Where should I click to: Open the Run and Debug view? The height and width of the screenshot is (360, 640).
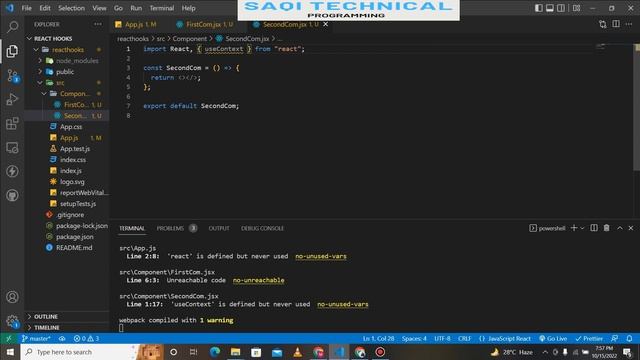tap(12, 99)
